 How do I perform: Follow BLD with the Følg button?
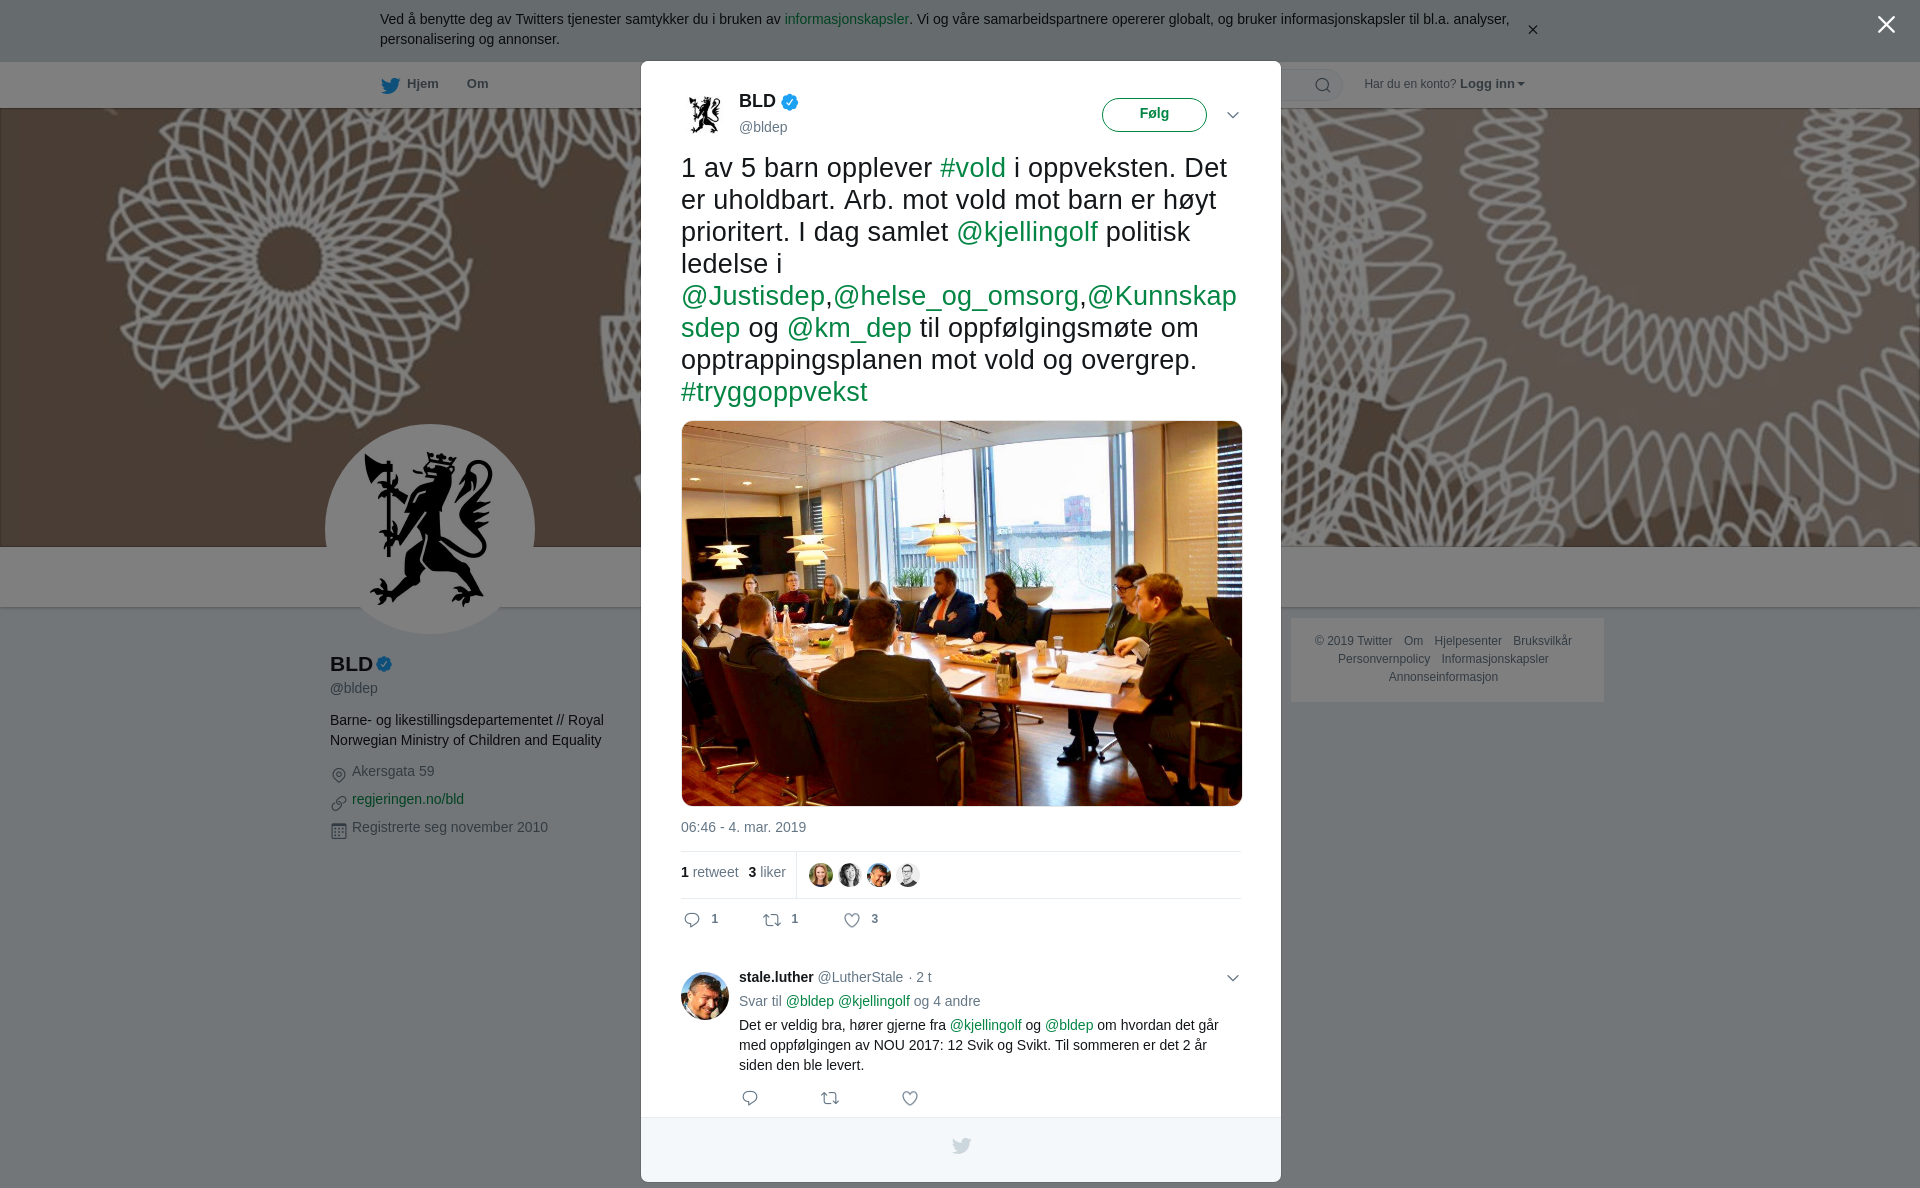[x=1154, y=115]
